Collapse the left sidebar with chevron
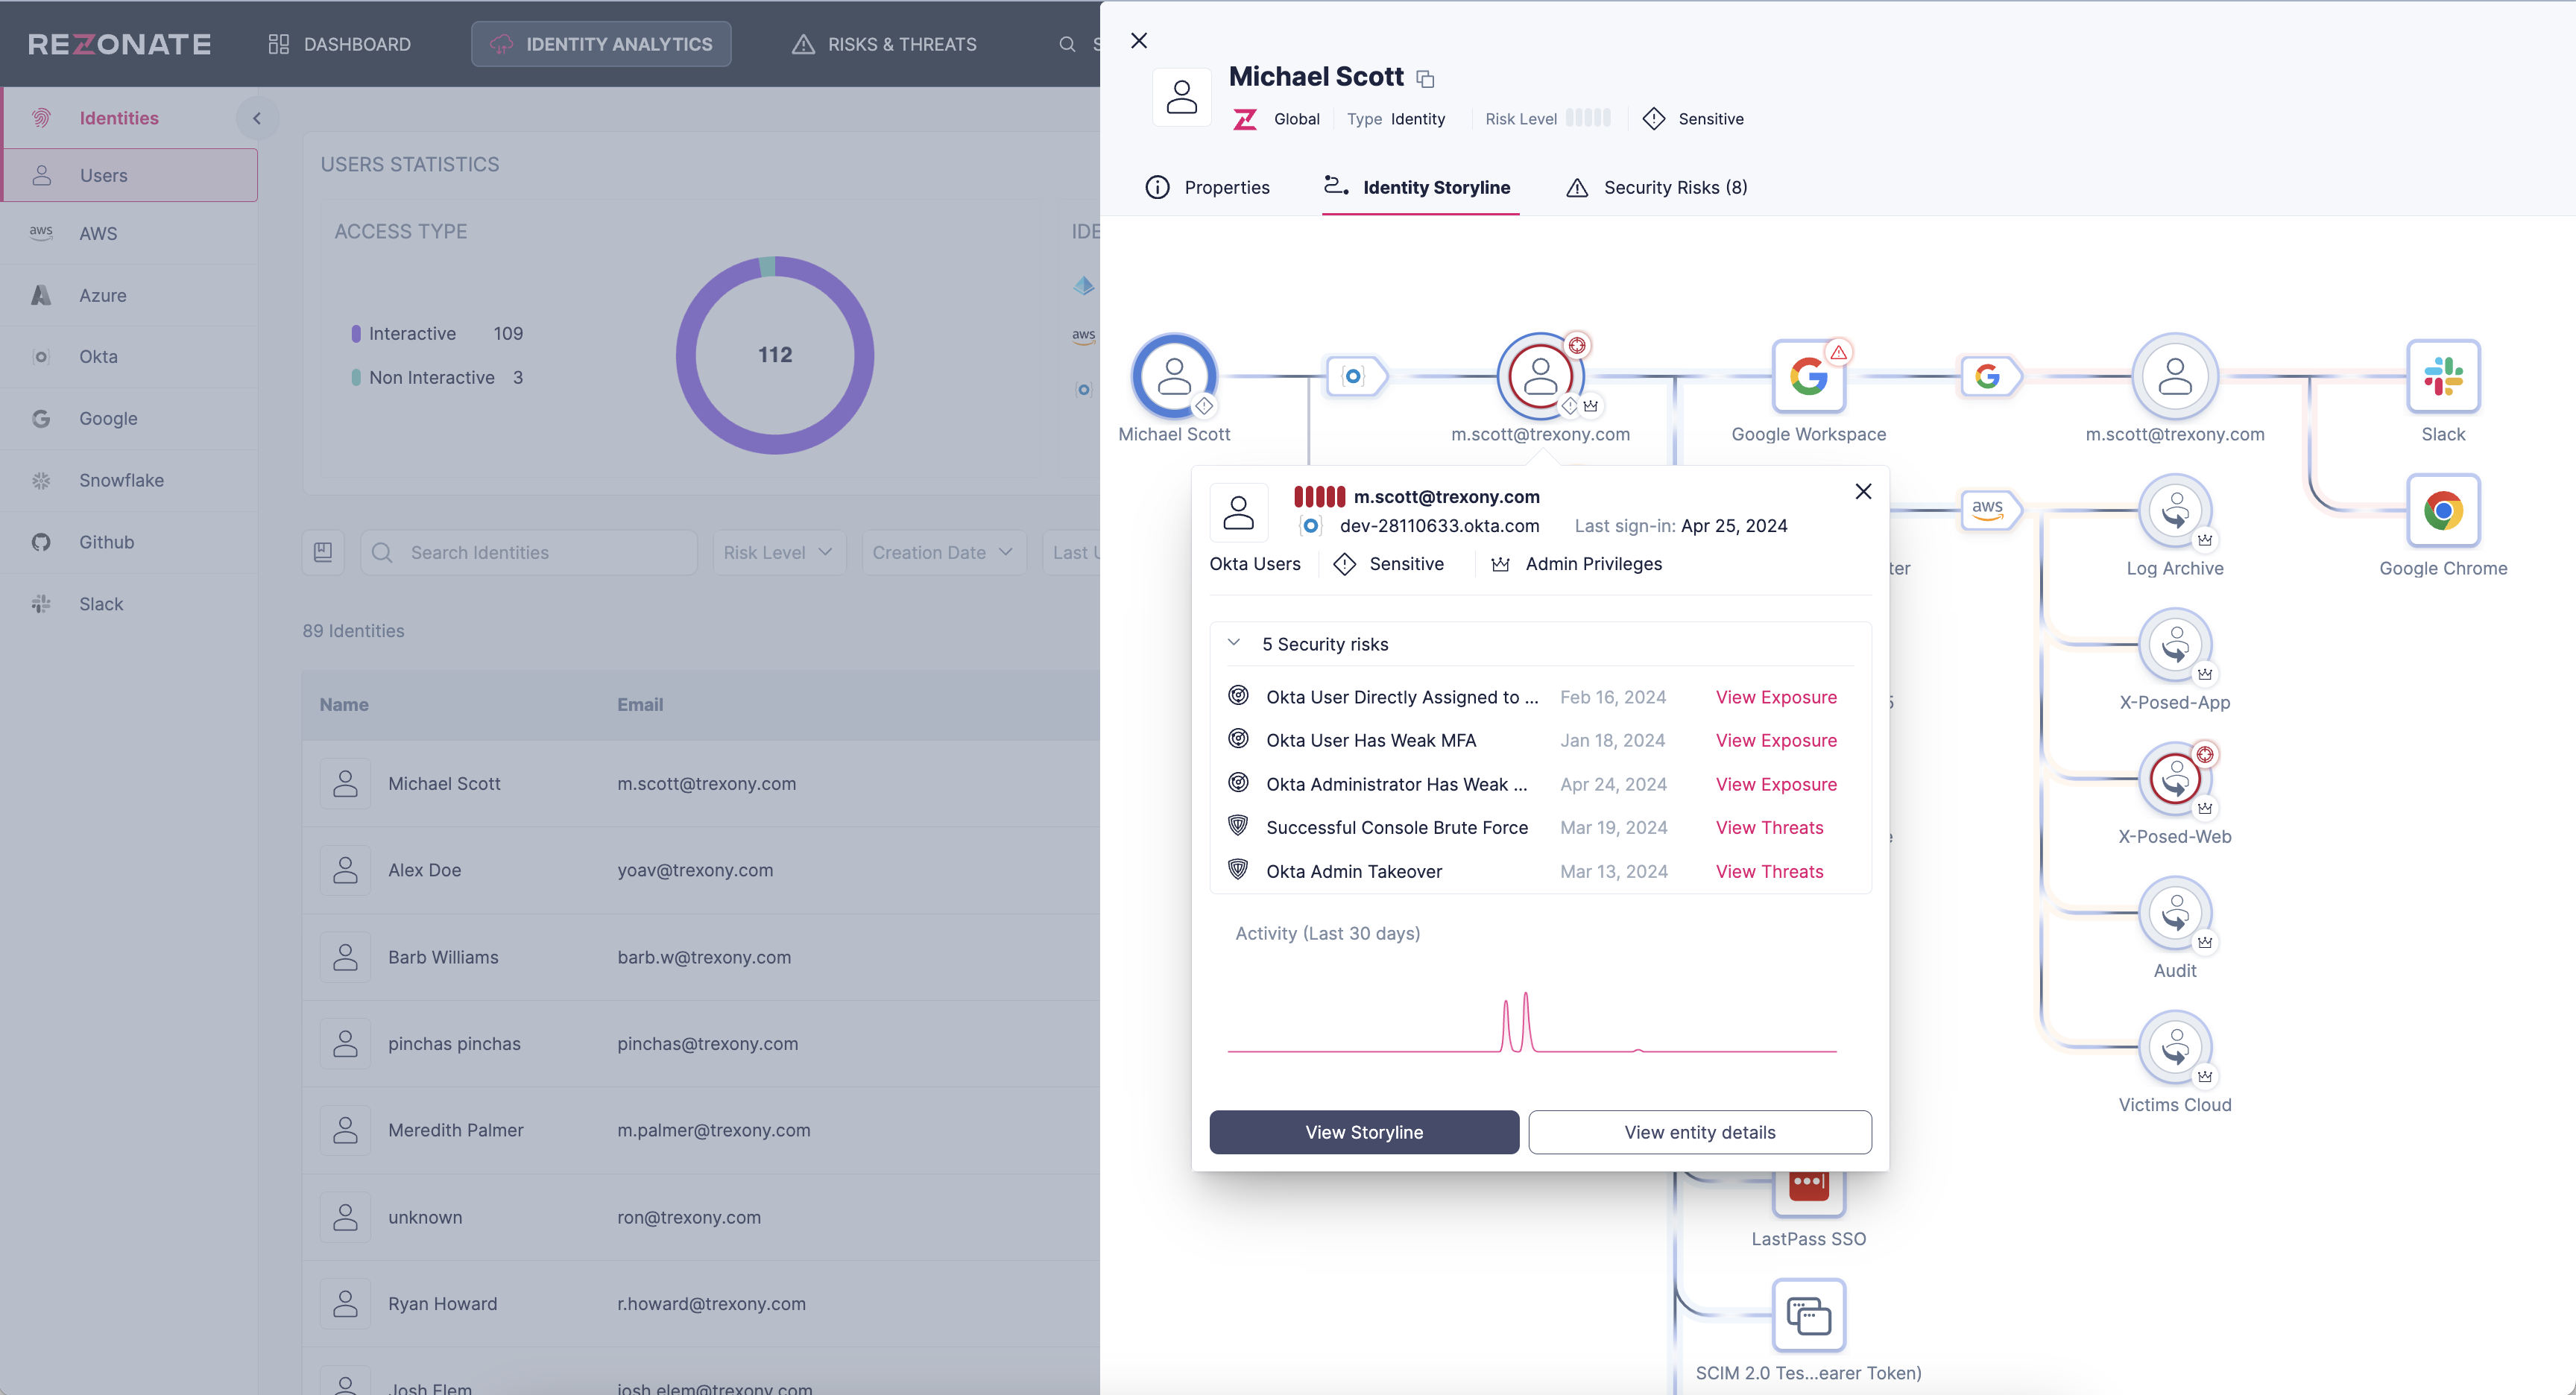This screenshot has width=2576, height=1395. [x=257, y=118]
